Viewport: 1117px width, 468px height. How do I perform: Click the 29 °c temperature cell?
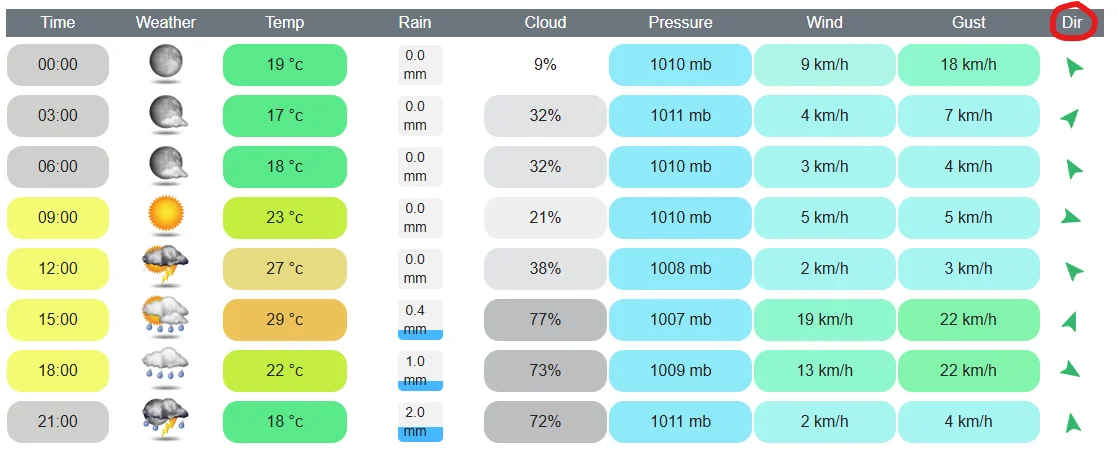285,320
